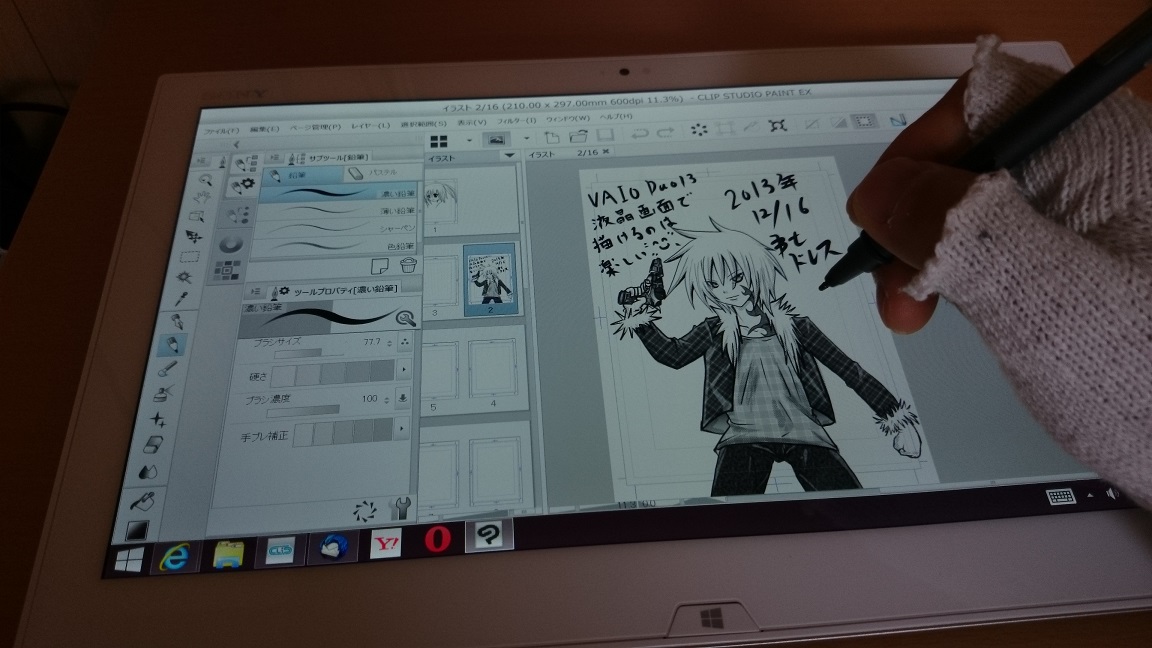
Task: Open the sub tool detail wrench icon
Action: (x=401, y=507)
